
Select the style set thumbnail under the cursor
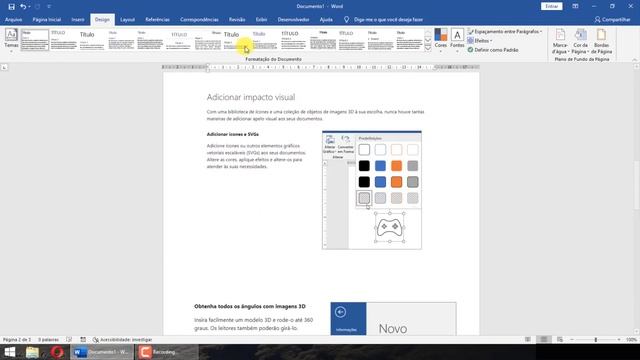click(x=237, y=40)
